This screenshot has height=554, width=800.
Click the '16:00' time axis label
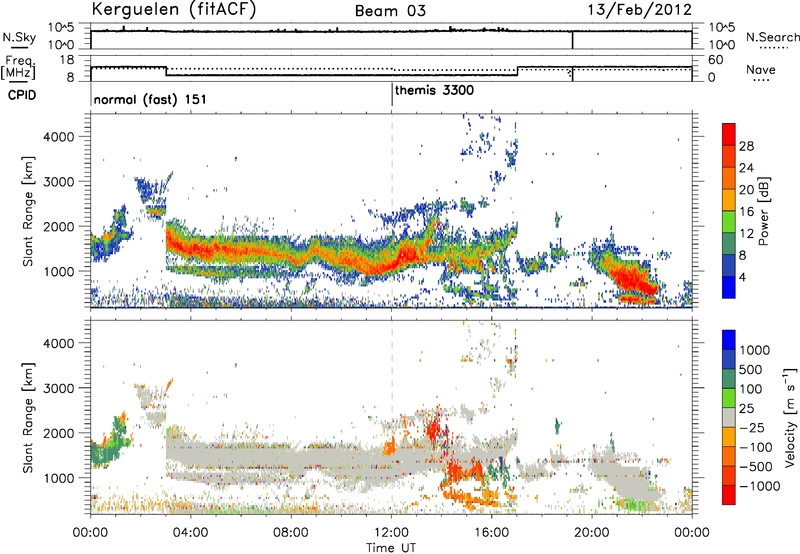pyautogui.click(x=491, y=533)
